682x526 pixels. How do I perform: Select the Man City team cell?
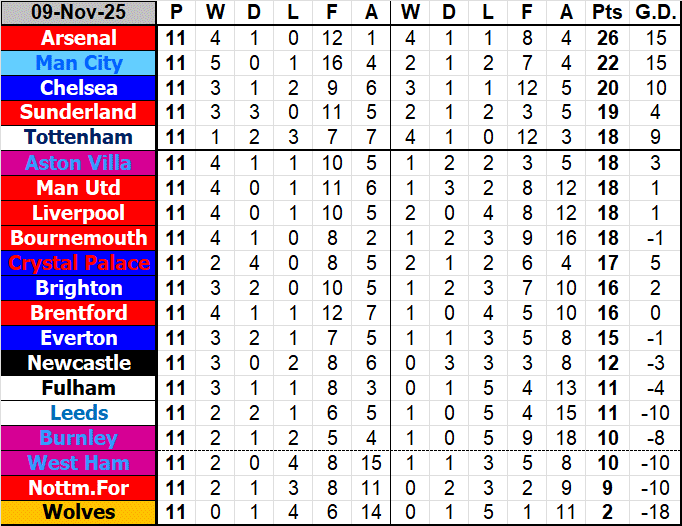79,63
